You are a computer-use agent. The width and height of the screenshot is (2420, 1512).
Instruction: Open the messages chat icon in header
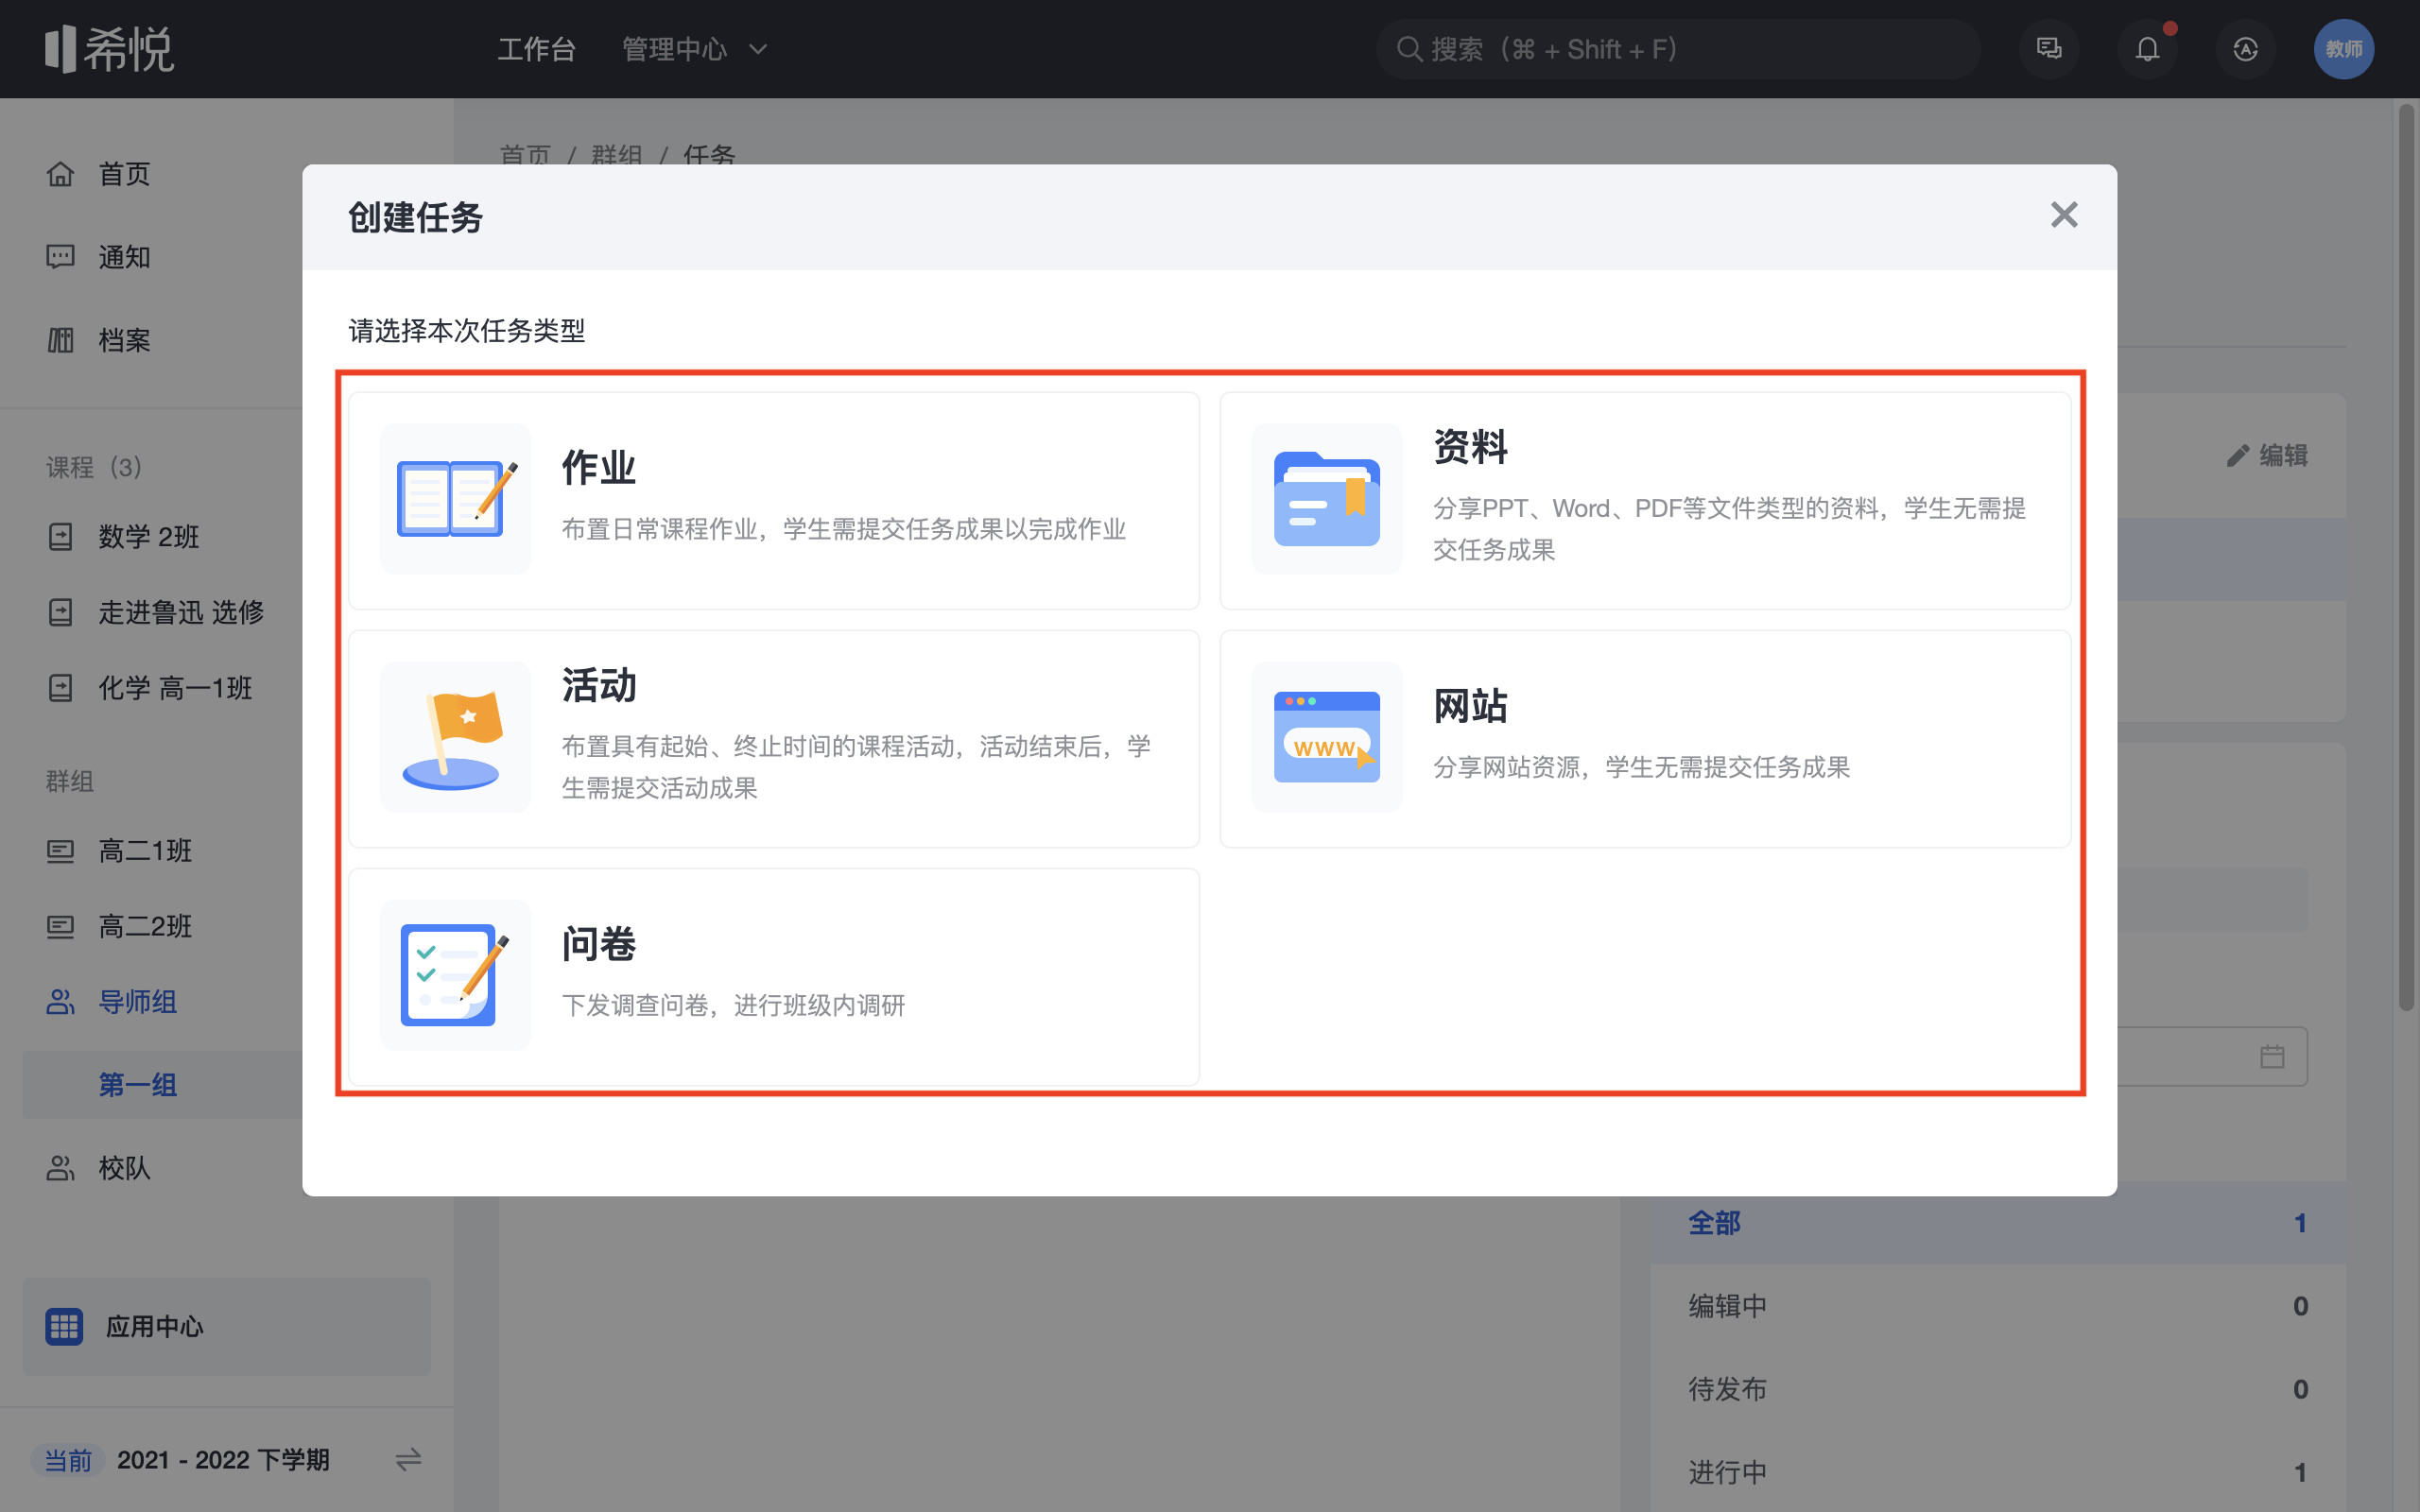[x=2049, y=49]
